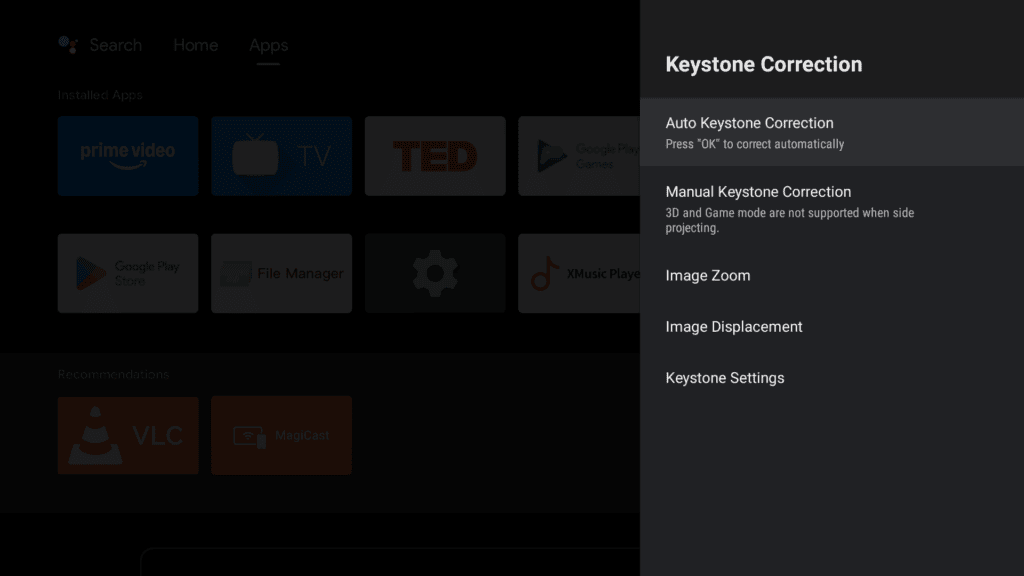This screenshot has width=1024, height=576.
Task: Launch the XMusic Player app tile
Action: 579,273
